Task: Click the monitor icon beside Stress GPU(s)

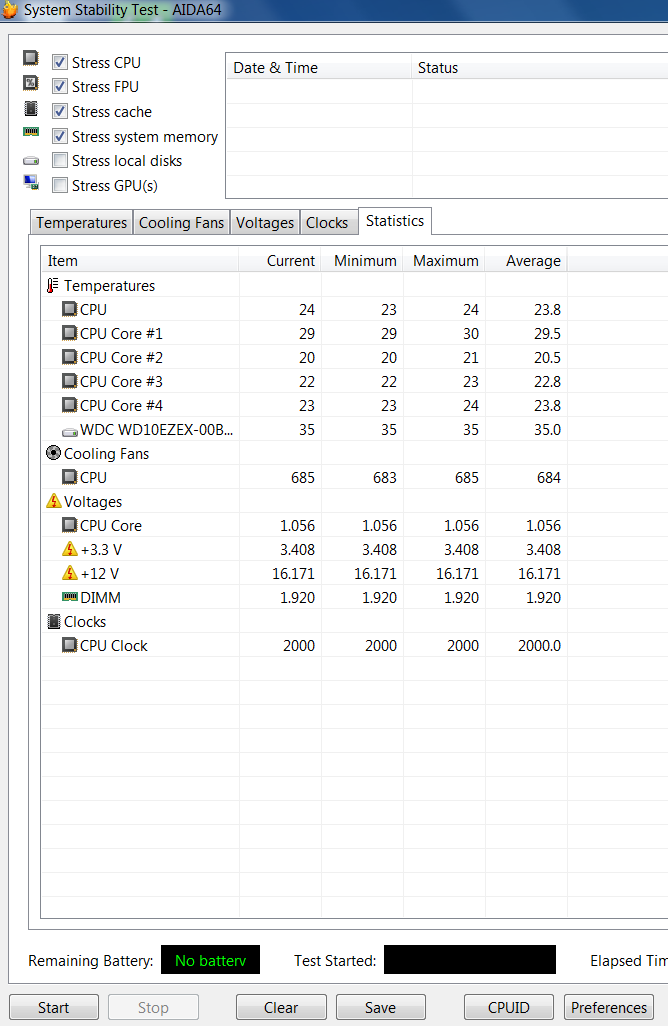Action: (31, 183)
